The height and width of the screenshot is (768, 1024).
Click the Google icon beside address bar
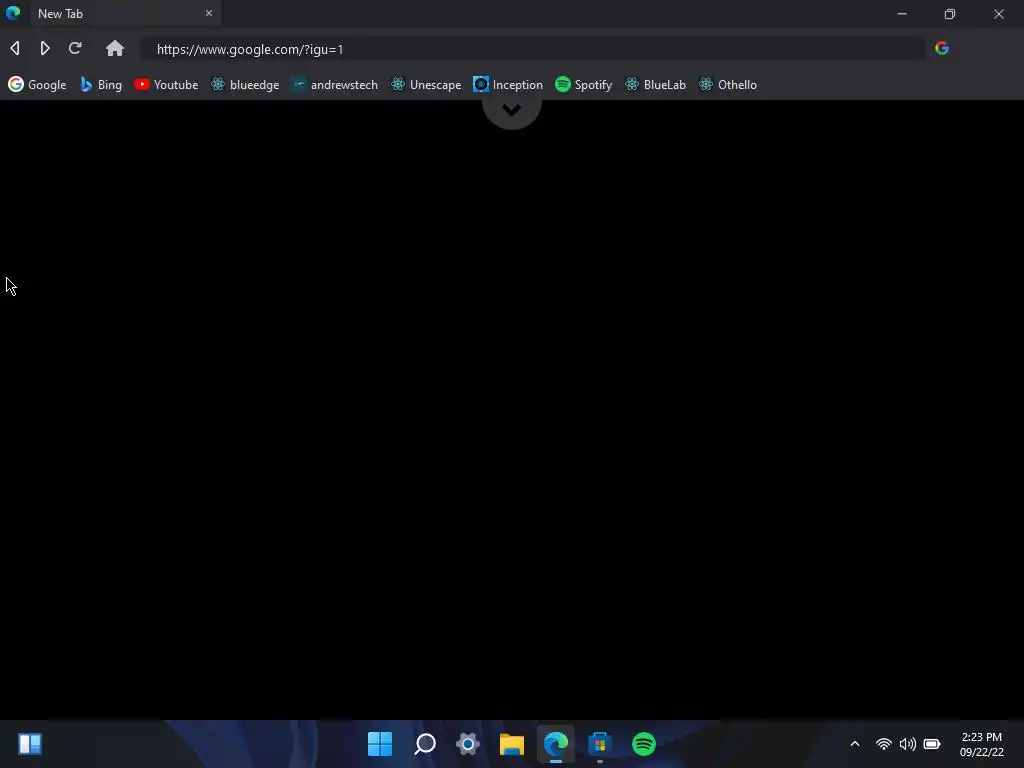point(942,48)
